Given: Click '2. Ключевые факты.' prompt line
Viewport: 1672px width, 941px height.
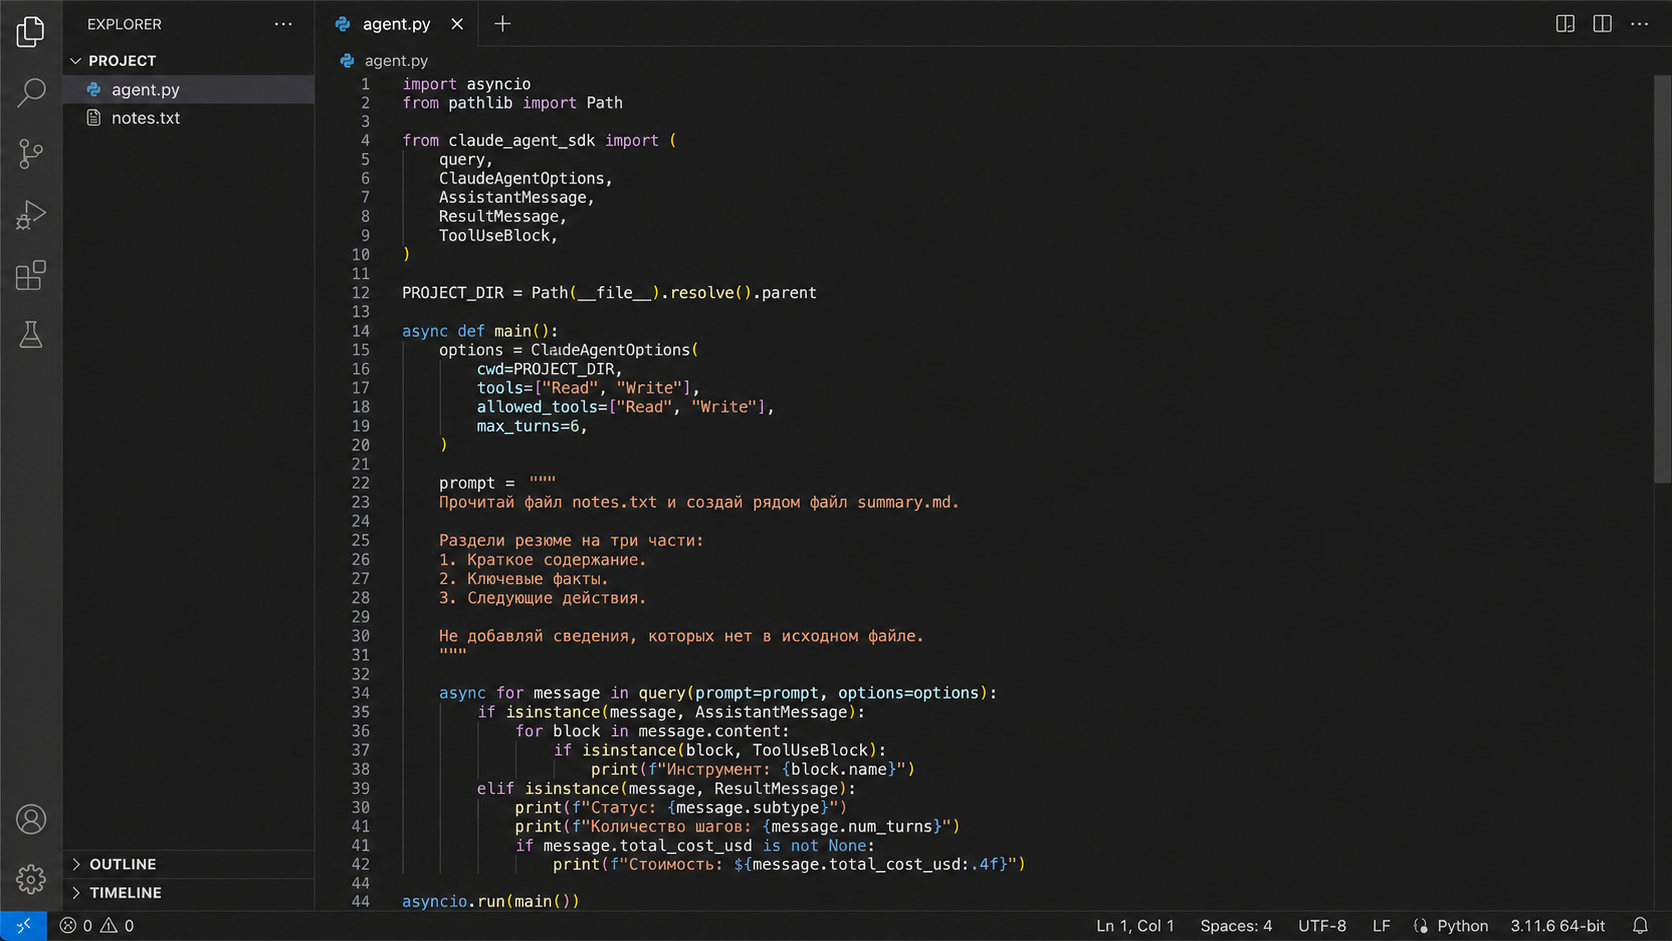Looking at the screenshot, I should (x=523, y=579).
